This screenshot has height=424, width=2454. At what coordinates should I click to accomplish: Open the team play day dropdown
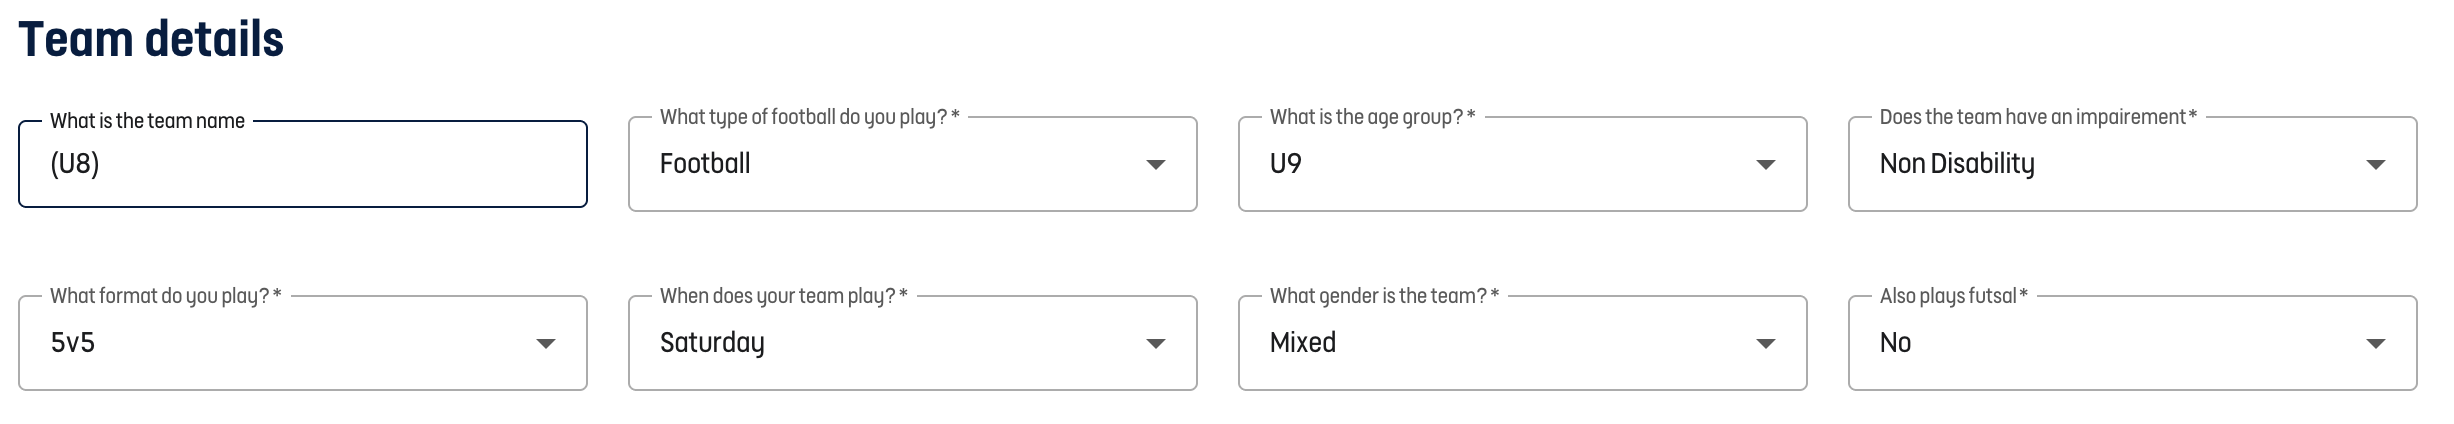coord(912,343)
